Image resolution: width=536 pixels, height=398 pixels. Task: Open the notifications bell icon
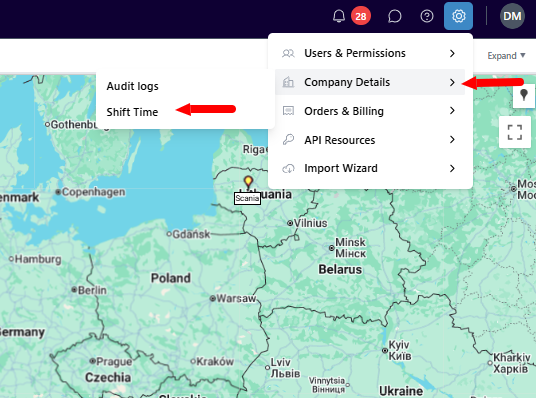click(339, 16)
